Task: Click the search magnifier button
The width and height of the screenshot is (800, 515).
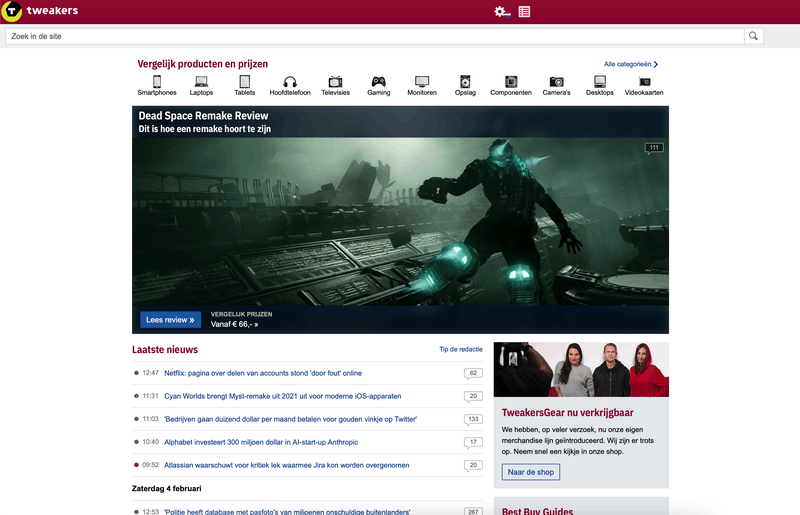Action: (x=753, y=36)
